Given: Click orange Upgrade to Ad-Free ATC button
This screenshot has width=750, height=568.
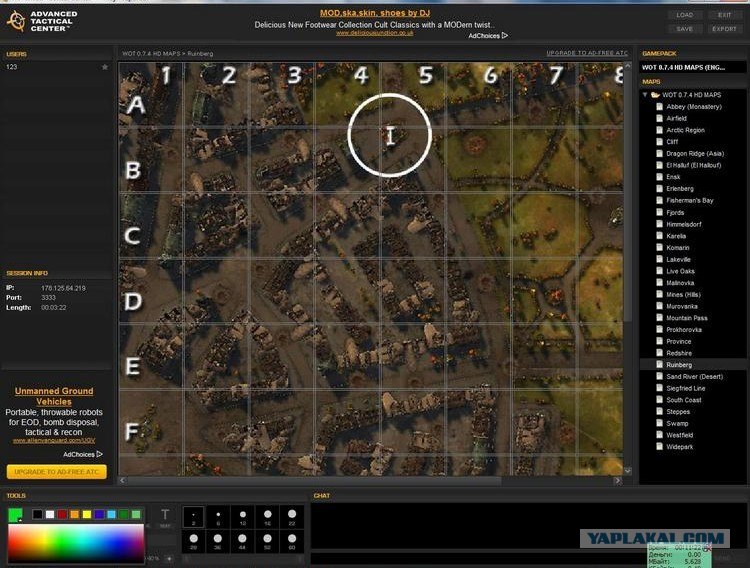Looking at the screenshot, I should point(56,472).
